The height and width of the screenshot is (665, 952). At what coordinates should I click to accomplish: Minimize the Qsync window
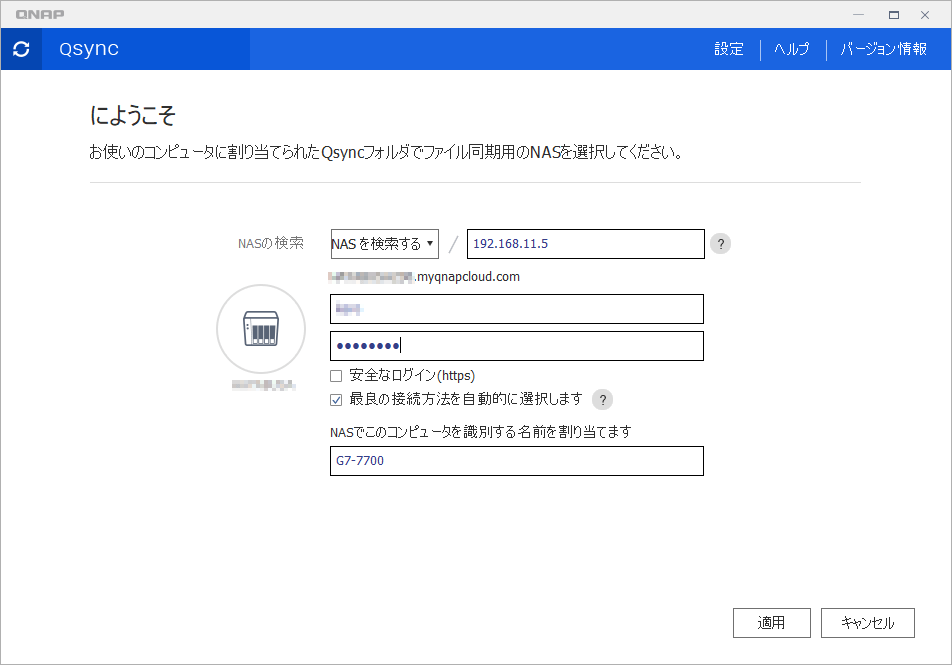[x=858, y=15]
